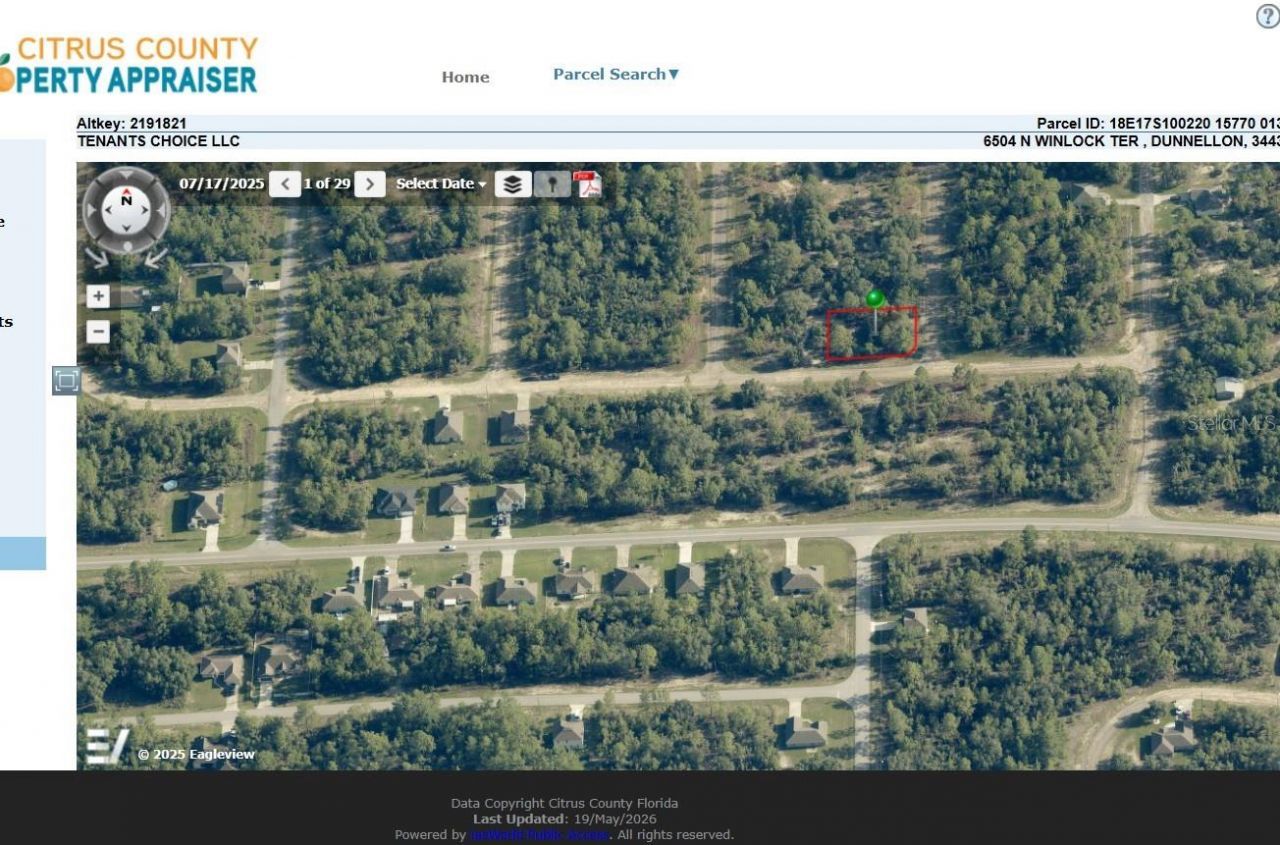Click 'Data Copyright Citrus County Florida' text
1280x845 pixels.
(564, 803)
